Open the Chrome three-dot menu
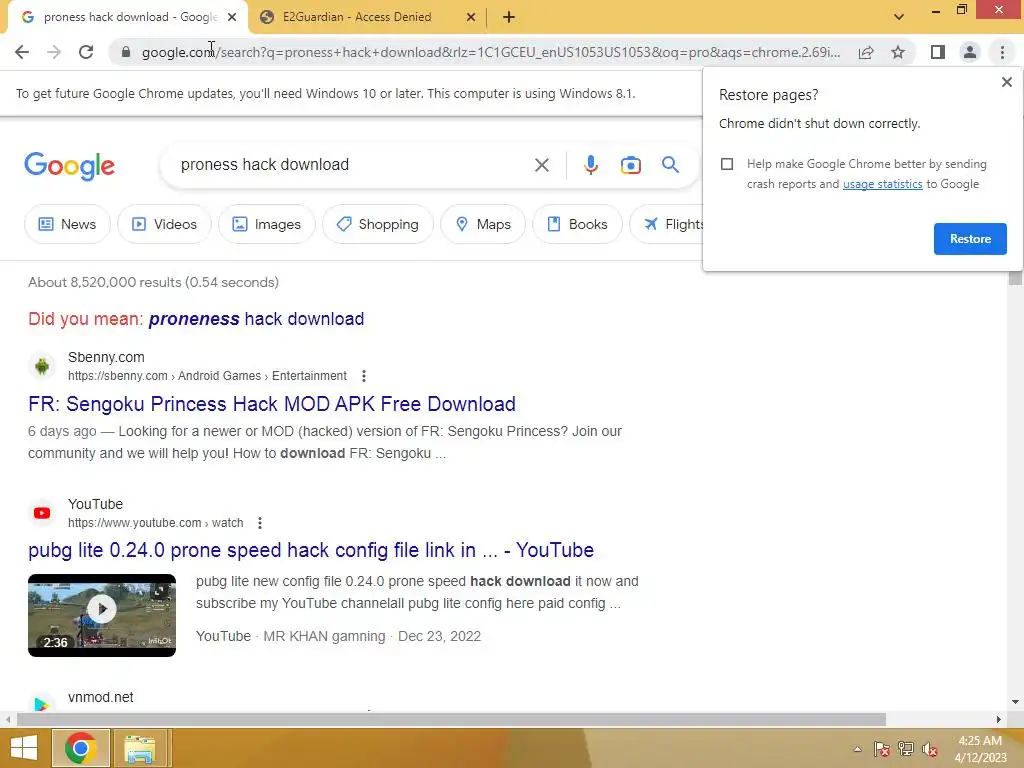 tap(1002, 52)
